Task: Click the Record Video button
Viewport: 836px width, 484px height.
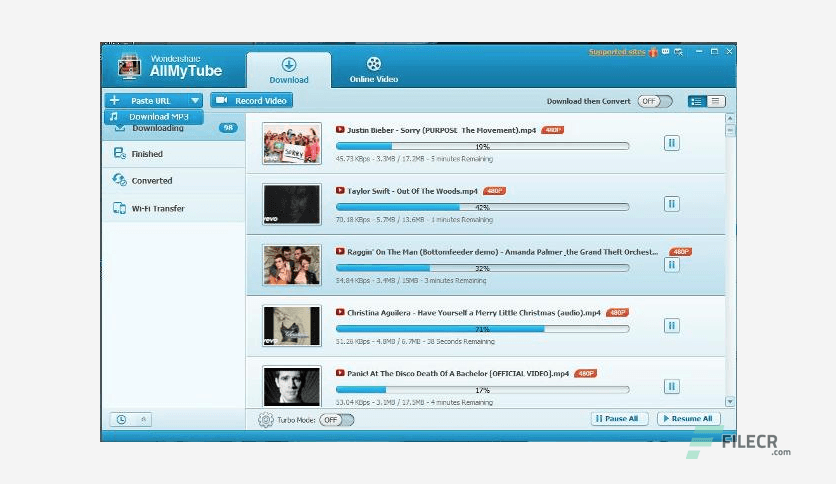Action: click(x=251, y=100)
